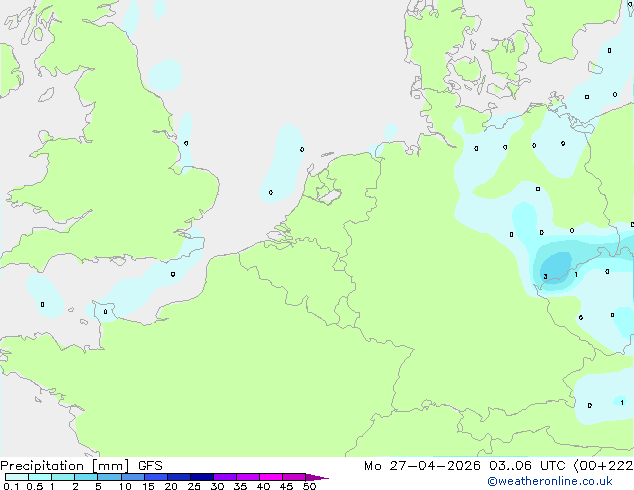Select the "50" legend scale label
The height and width of the screenshot is (490, 634).
[309, 486]
